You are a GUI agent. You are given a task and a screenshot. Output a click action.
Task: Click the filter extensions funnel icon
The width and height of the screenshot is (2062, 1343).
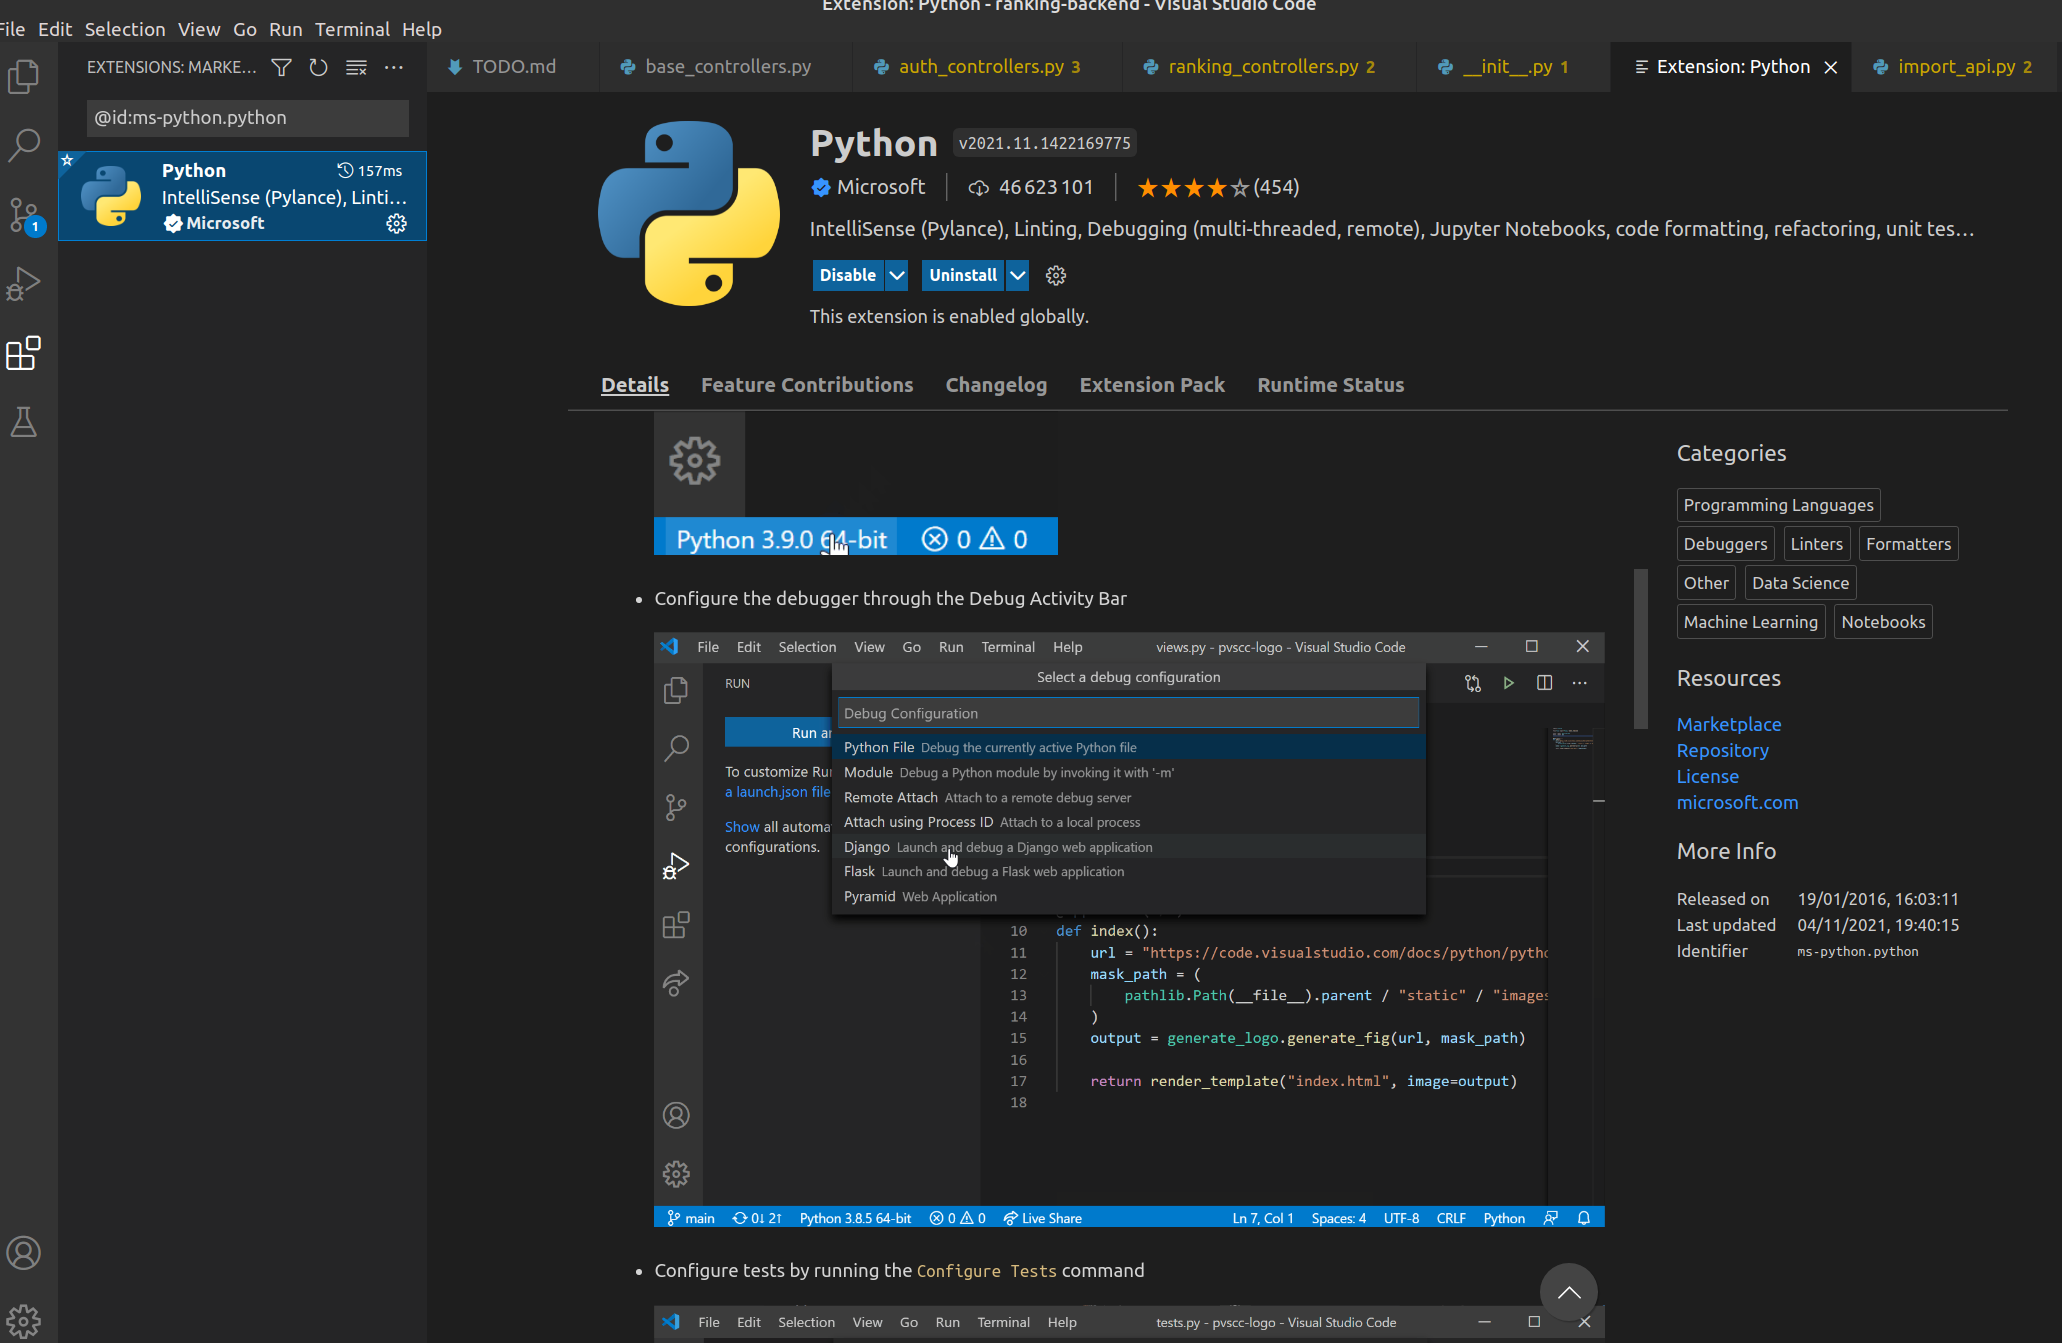tap(281, 67)
